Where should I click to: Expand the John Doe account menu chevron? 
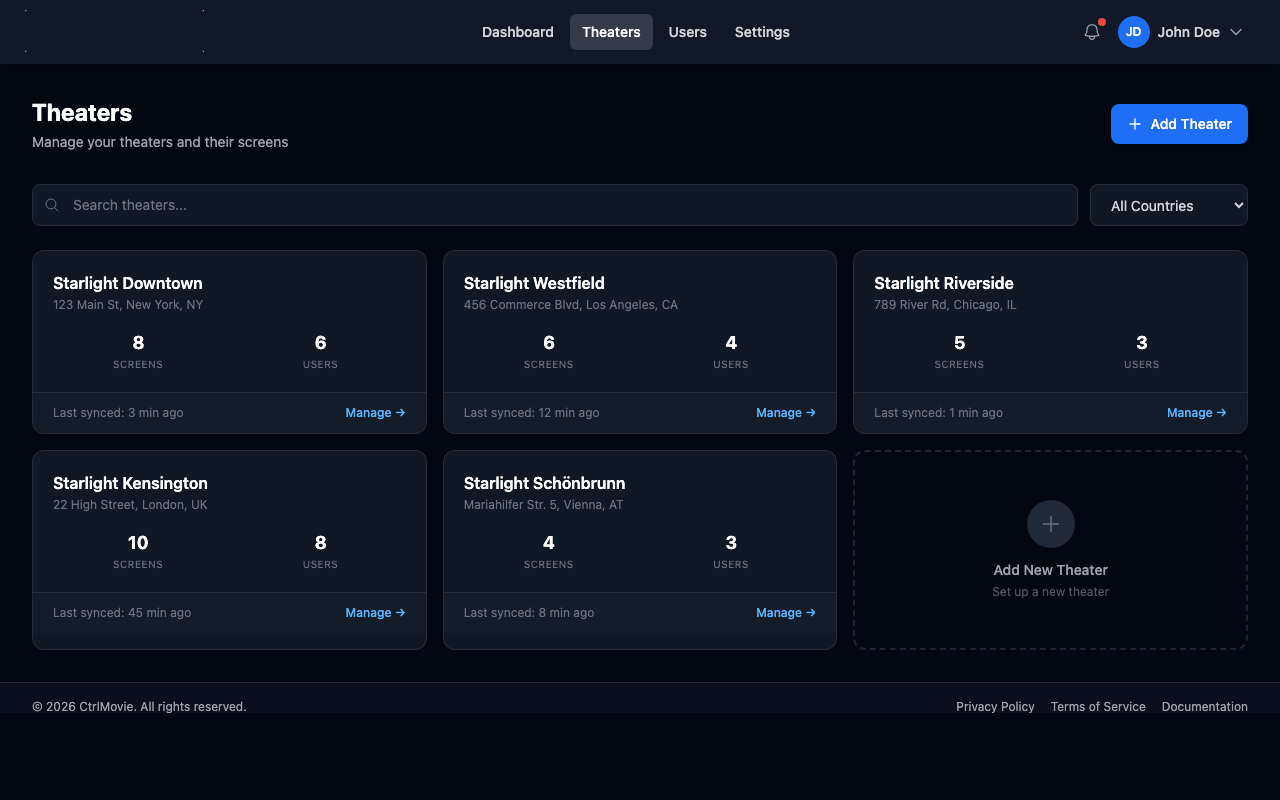[1236, 32]
